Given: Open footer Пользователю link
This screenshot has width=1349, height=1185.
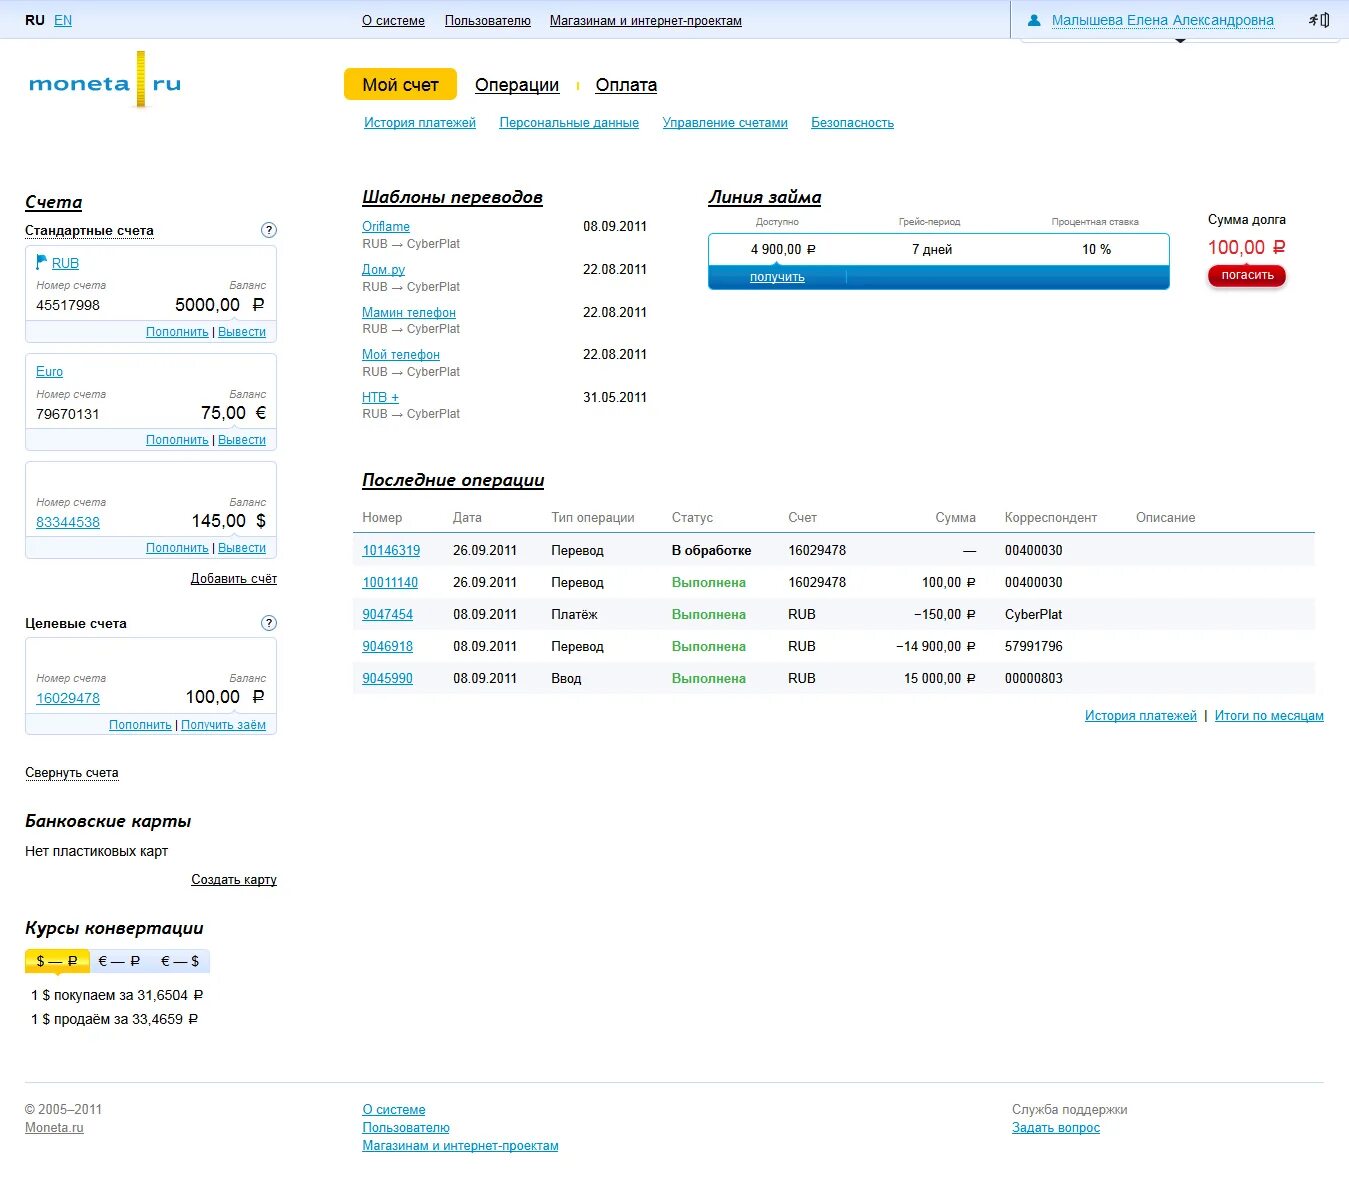Looking at the screenshot, I should tap(406, 1128).
